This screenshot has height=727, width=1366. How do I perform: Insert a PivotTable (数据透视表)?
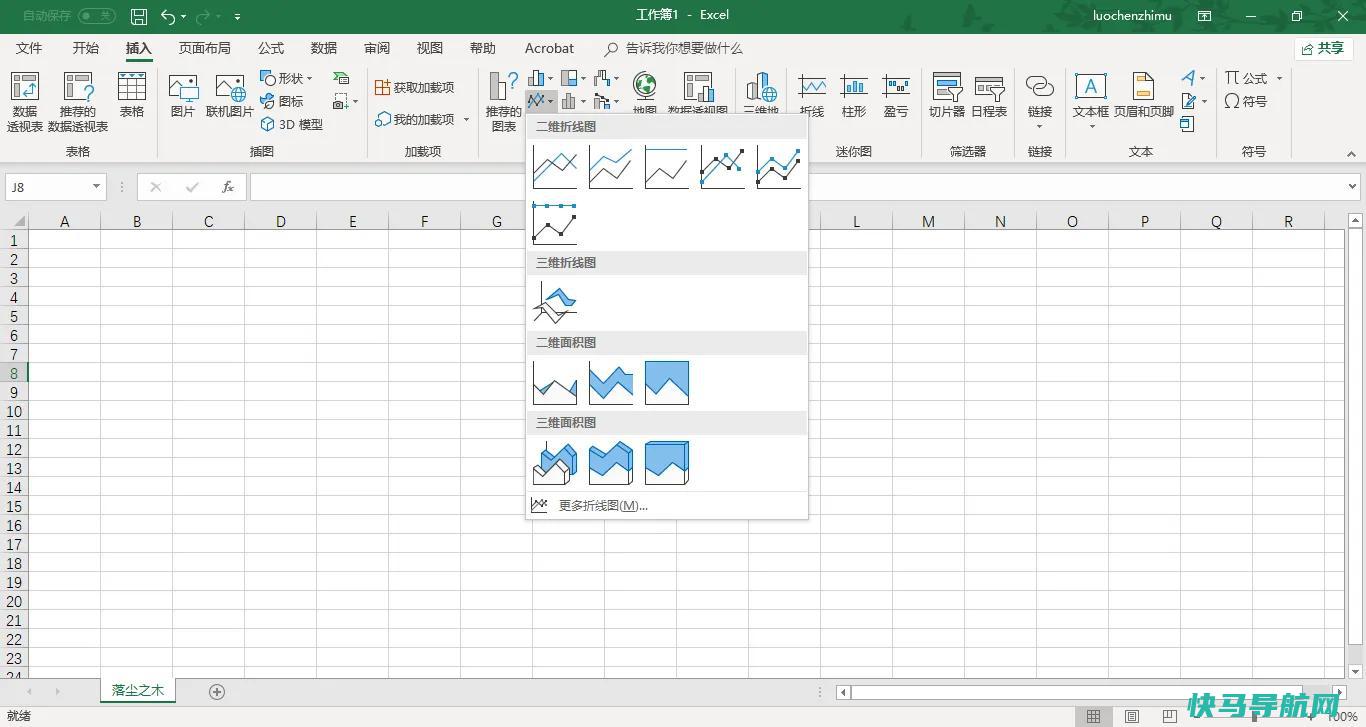point(25,102)
